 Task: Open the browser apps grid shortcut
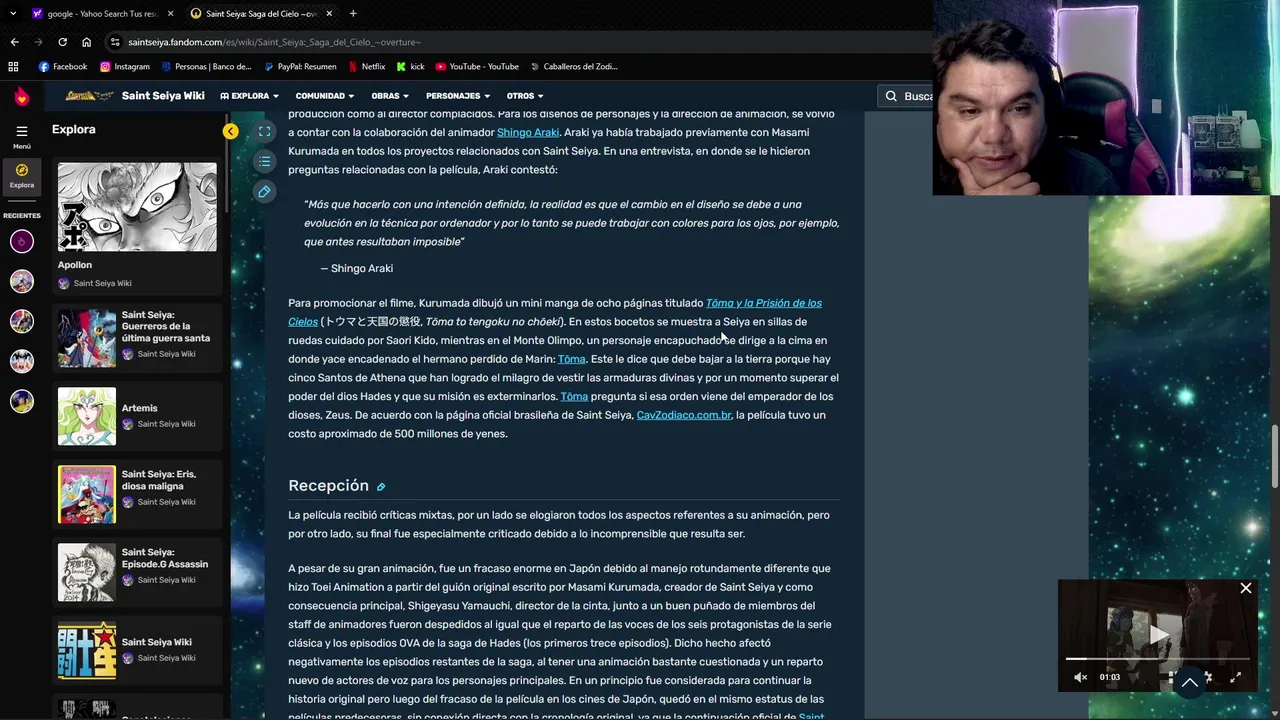13,67
